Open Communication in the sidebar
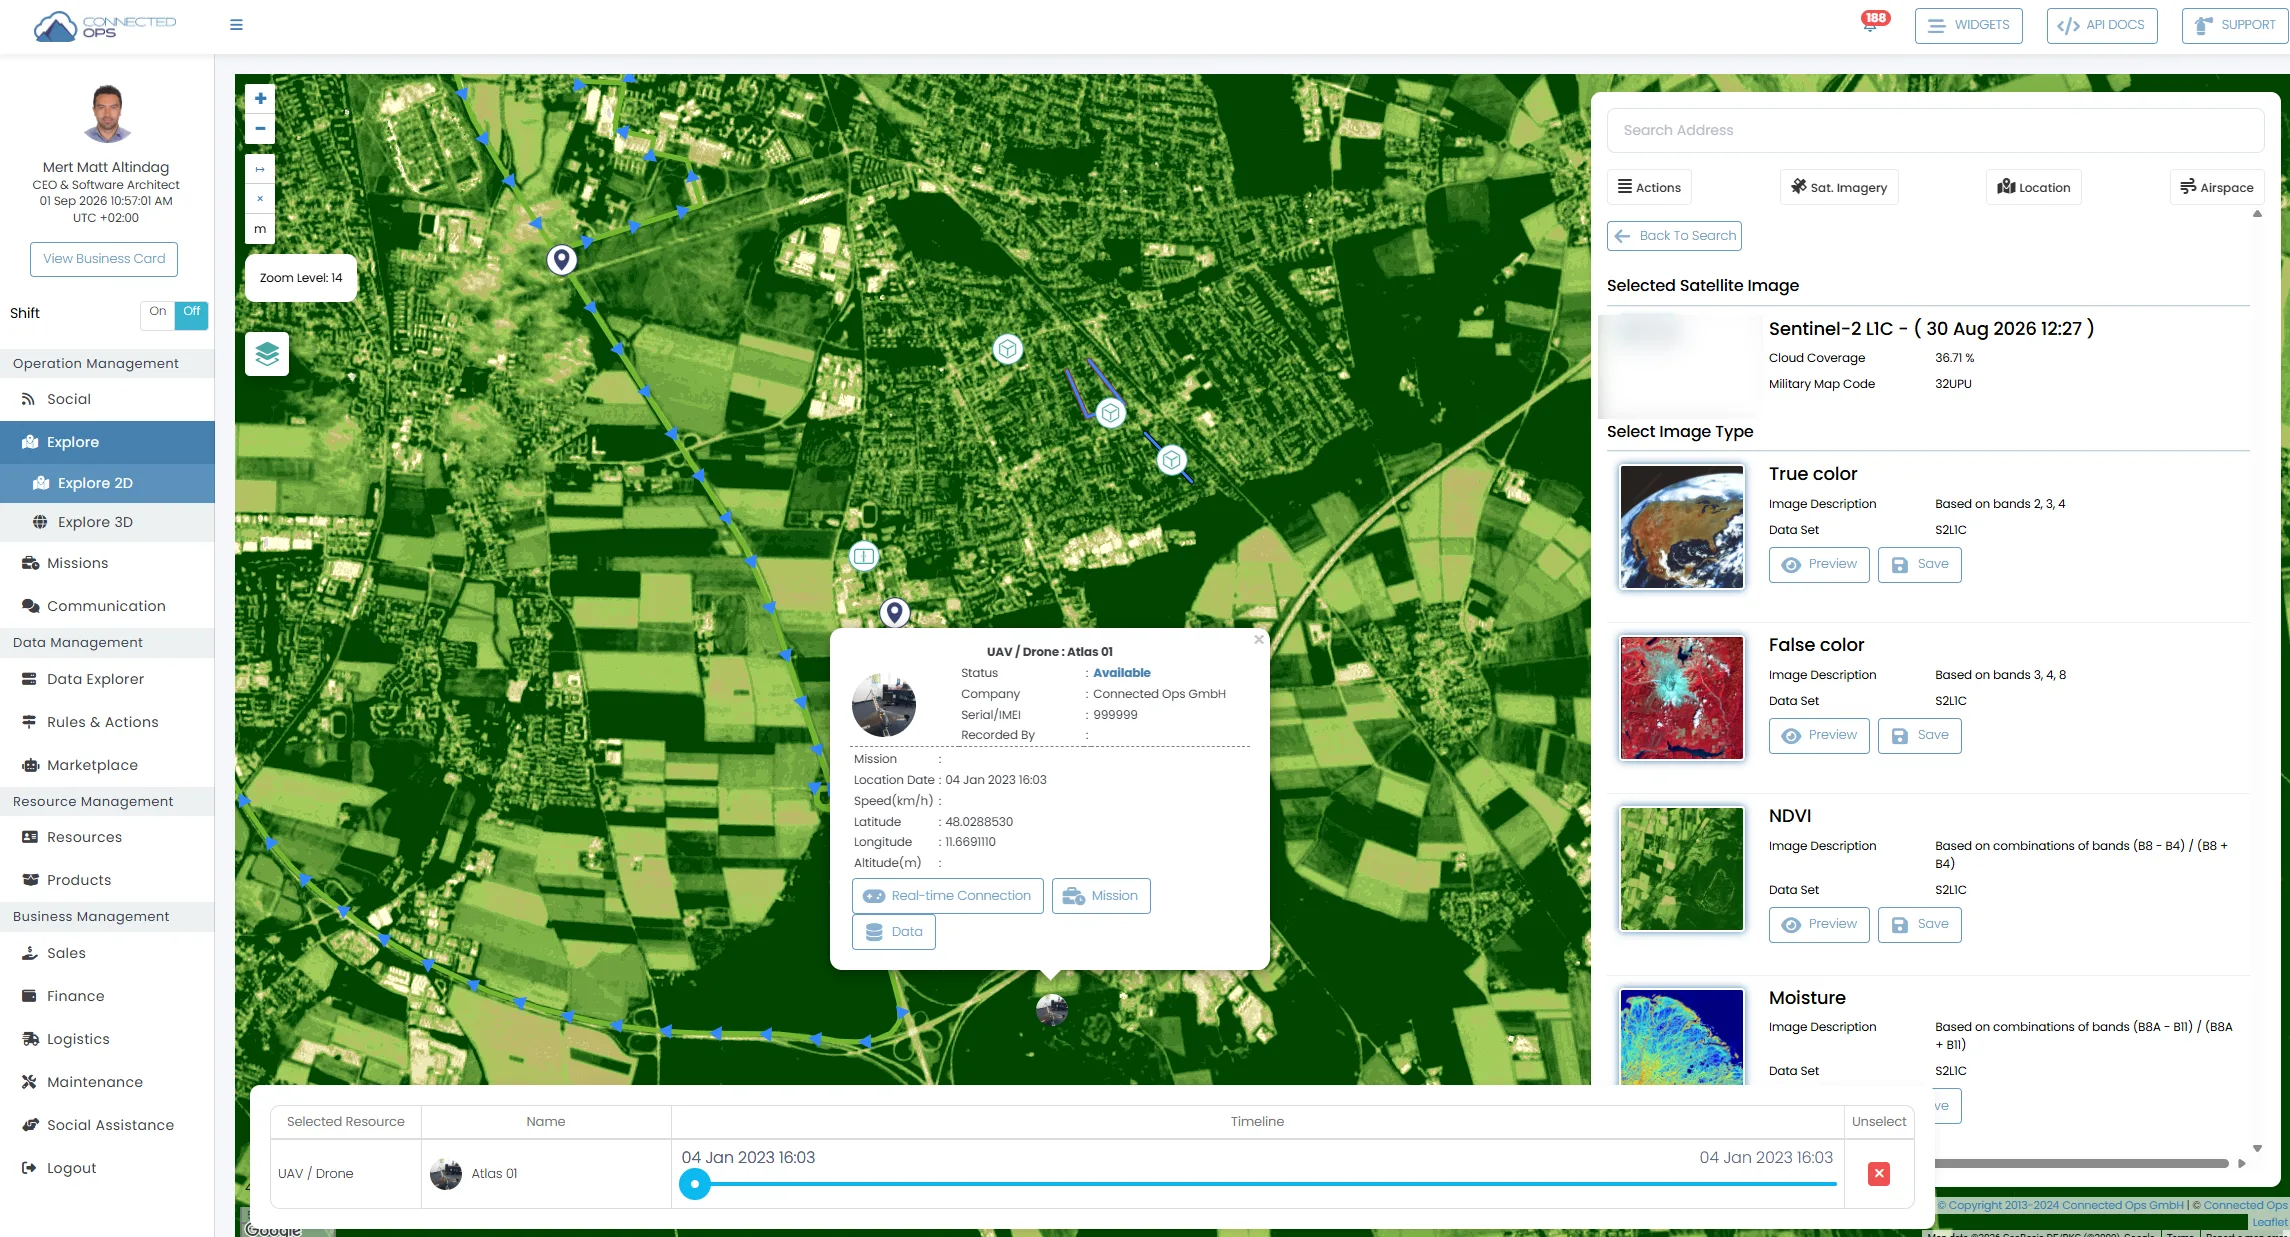2290x1237 pixels. point(107,606)
